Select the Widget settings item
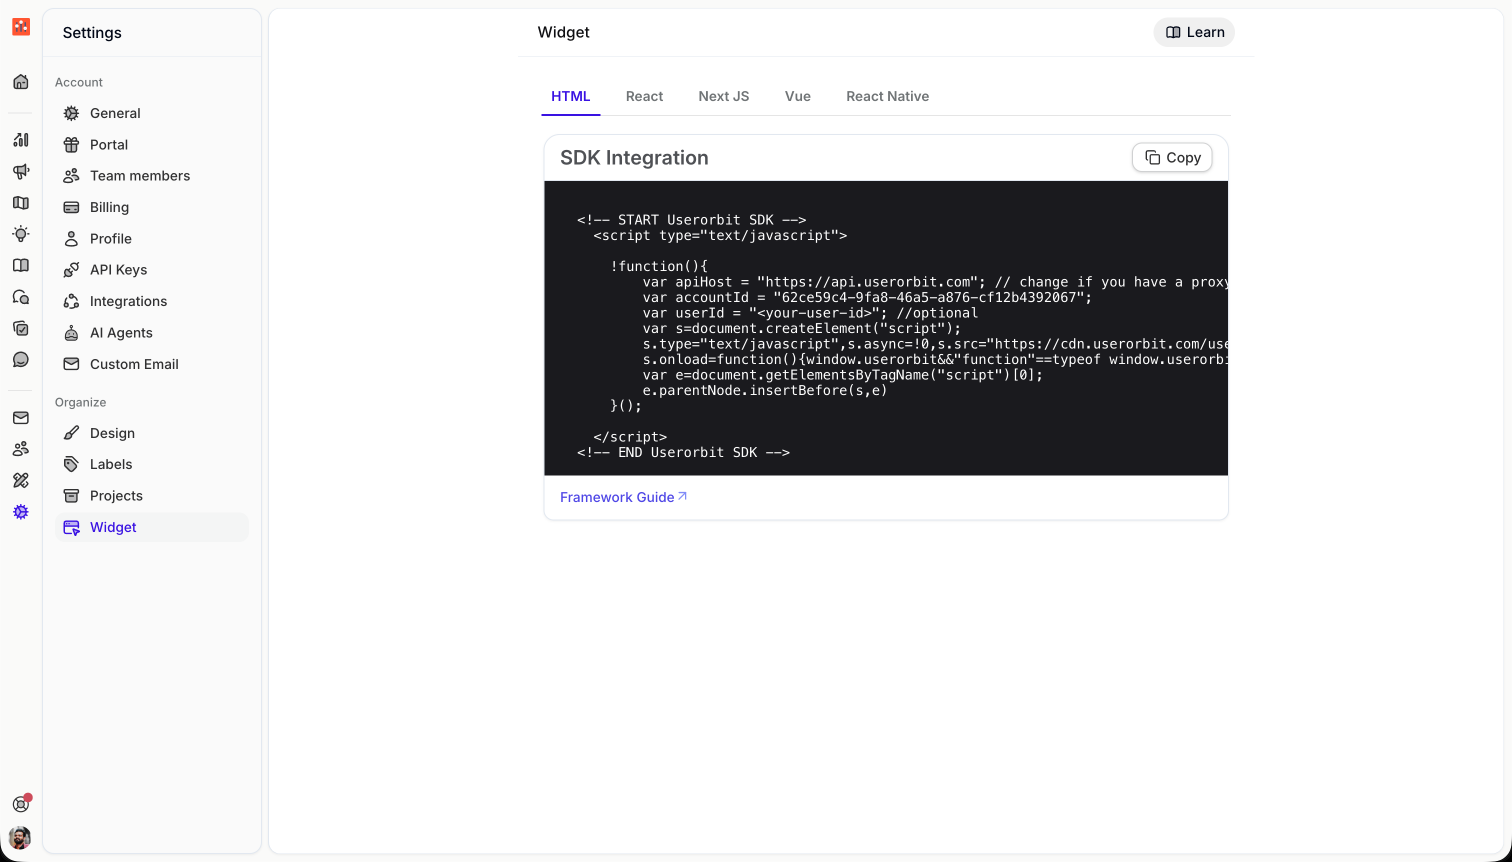Image resolution: width=1512 pixels, height=862 pixels. [152, 527]
